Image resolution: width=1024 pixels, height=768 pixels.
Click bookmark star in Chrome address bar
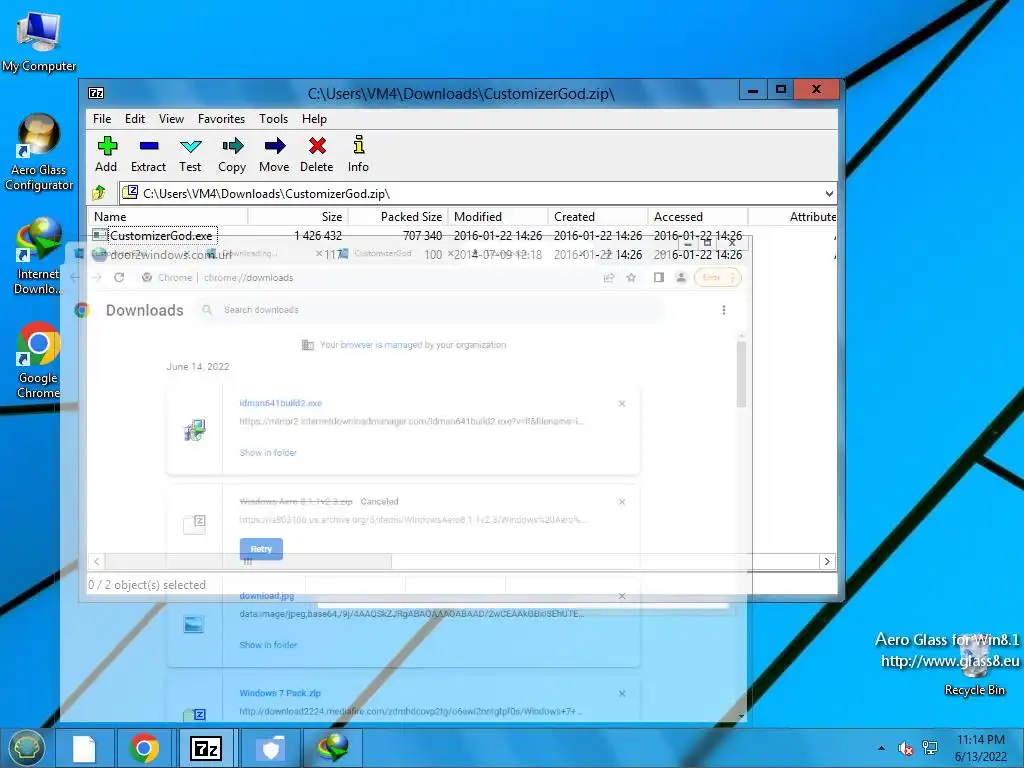pyautogui.click(x=631, y=278)
